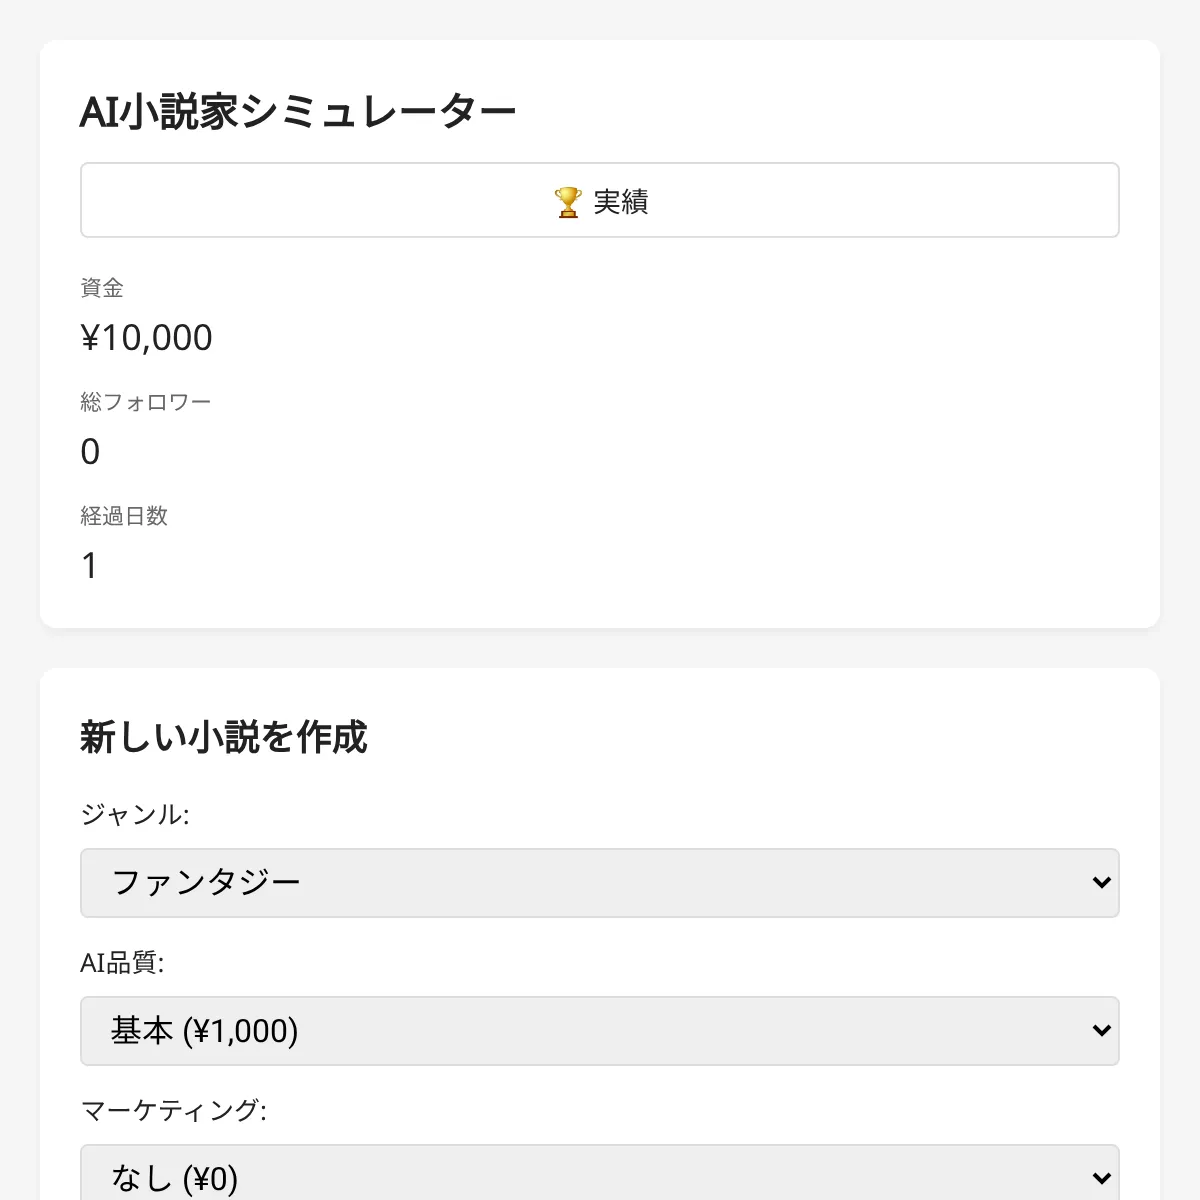This screenshot has width=1200, height=1200.
Task: Click the AI小説家シミュレーター title heading
Action: pos(298,111)
